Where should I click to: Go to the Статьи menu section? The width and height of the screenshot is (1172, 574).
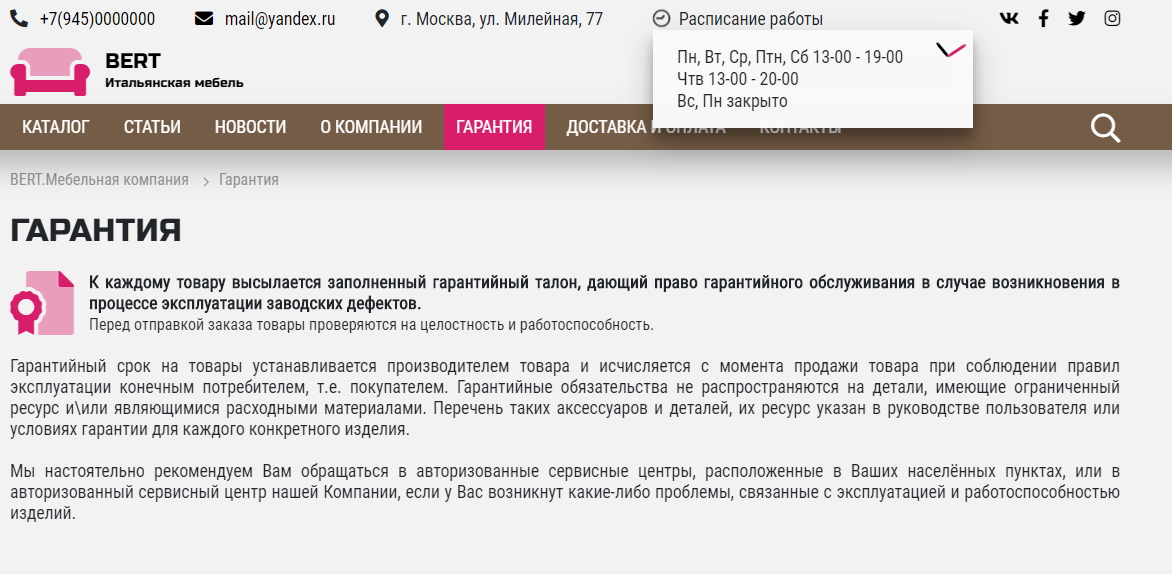pyautogui.click(x=152, y=127)
